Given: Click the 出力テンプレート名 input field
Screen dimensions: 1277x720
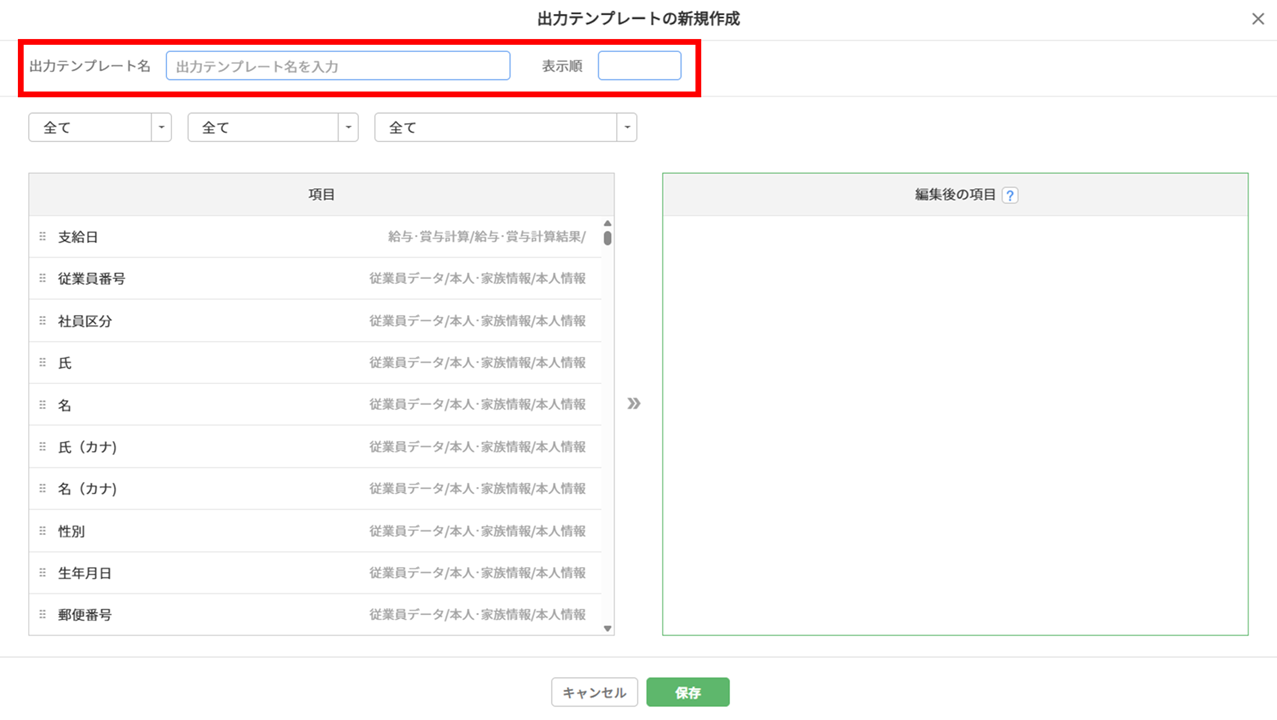Looking at the screenshot, I should pos(338,66).
